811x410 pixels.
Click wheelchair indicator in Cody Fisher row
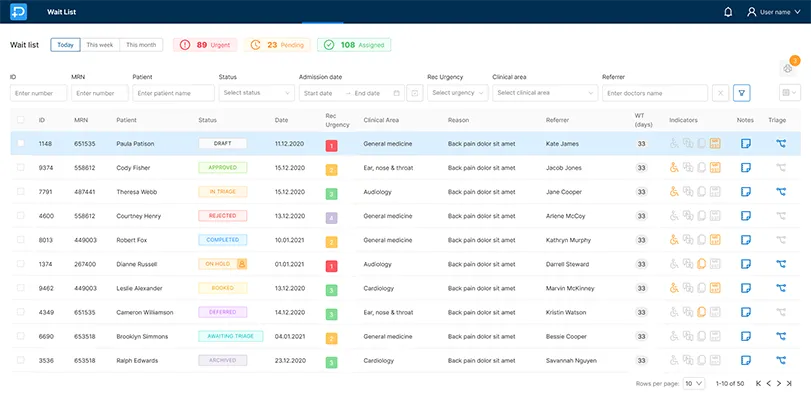pyautogui.click(x=674, y=168)
